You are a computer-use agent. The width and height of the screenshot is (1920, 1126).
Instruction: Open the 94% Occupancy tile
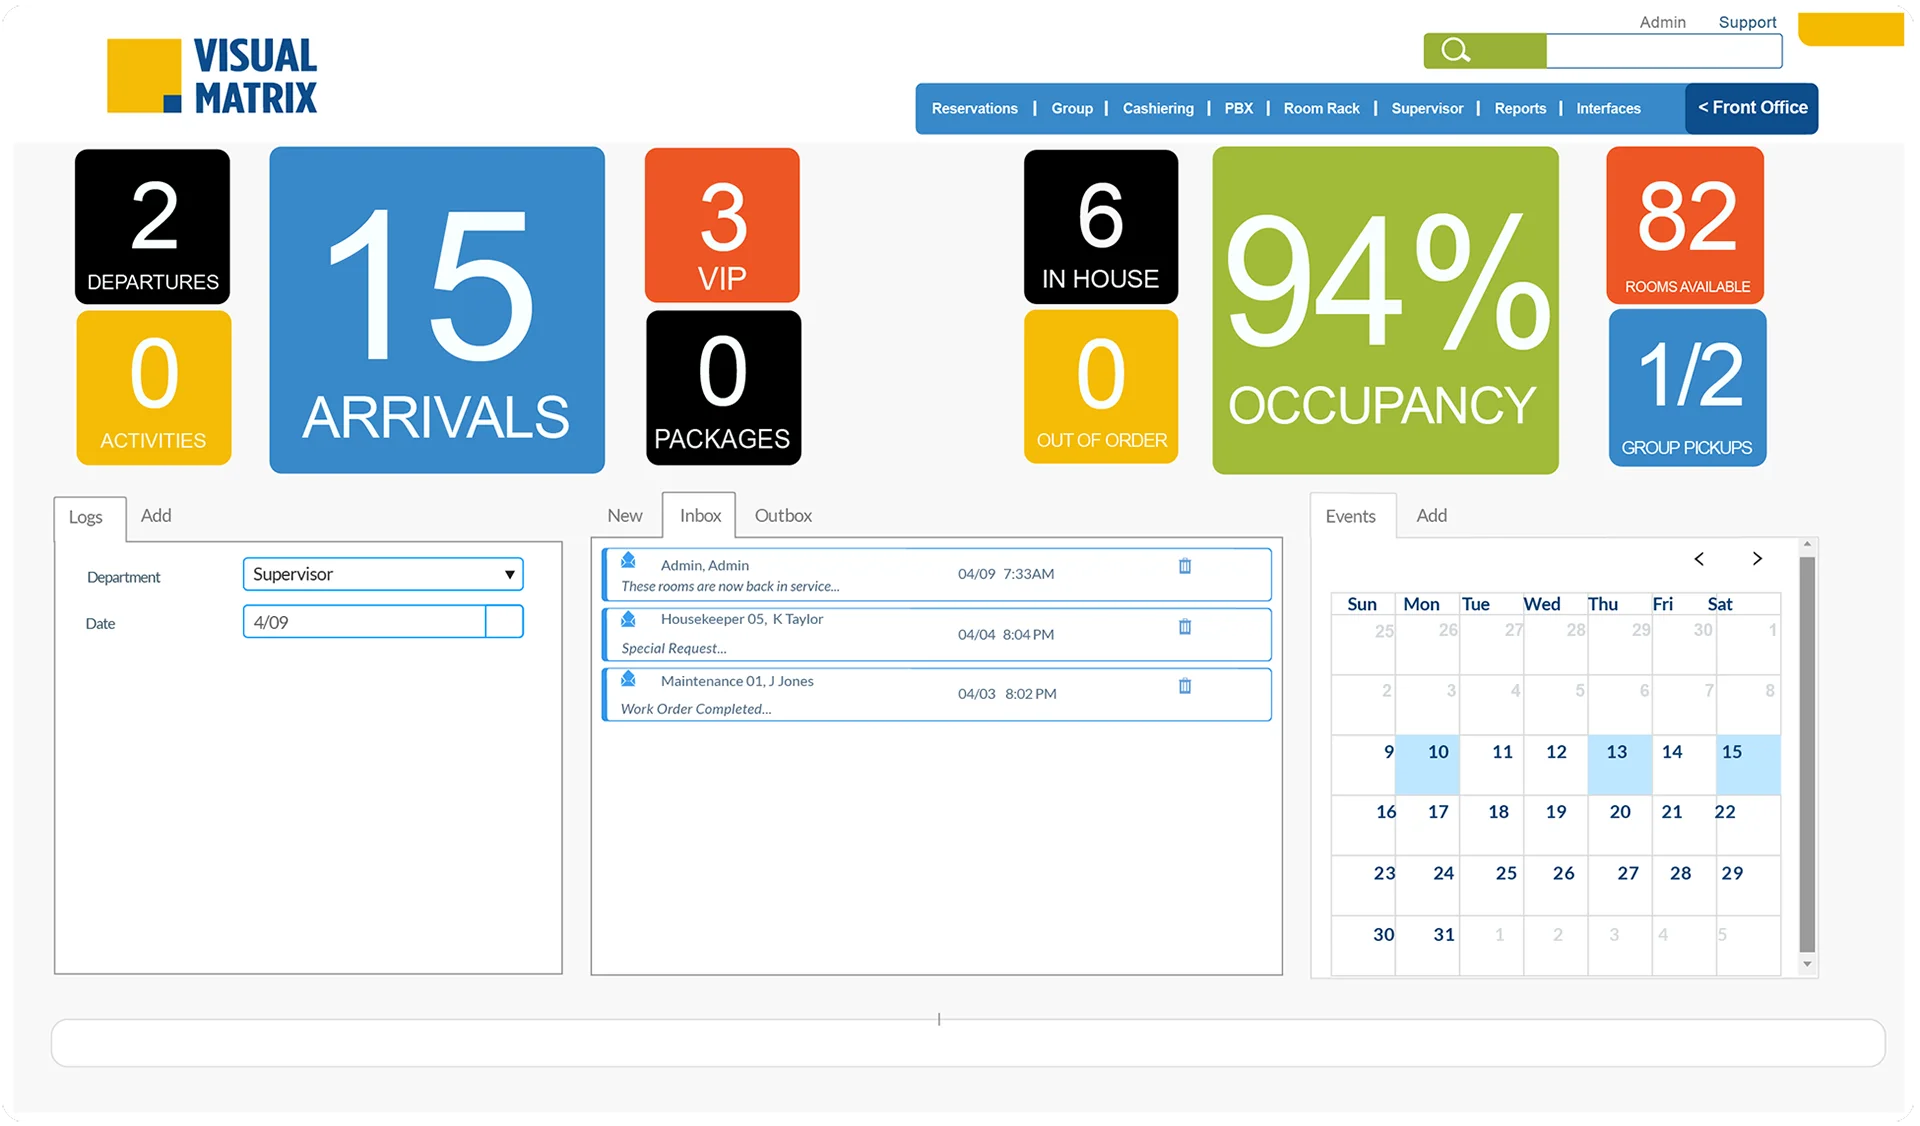click(1385, 310)
